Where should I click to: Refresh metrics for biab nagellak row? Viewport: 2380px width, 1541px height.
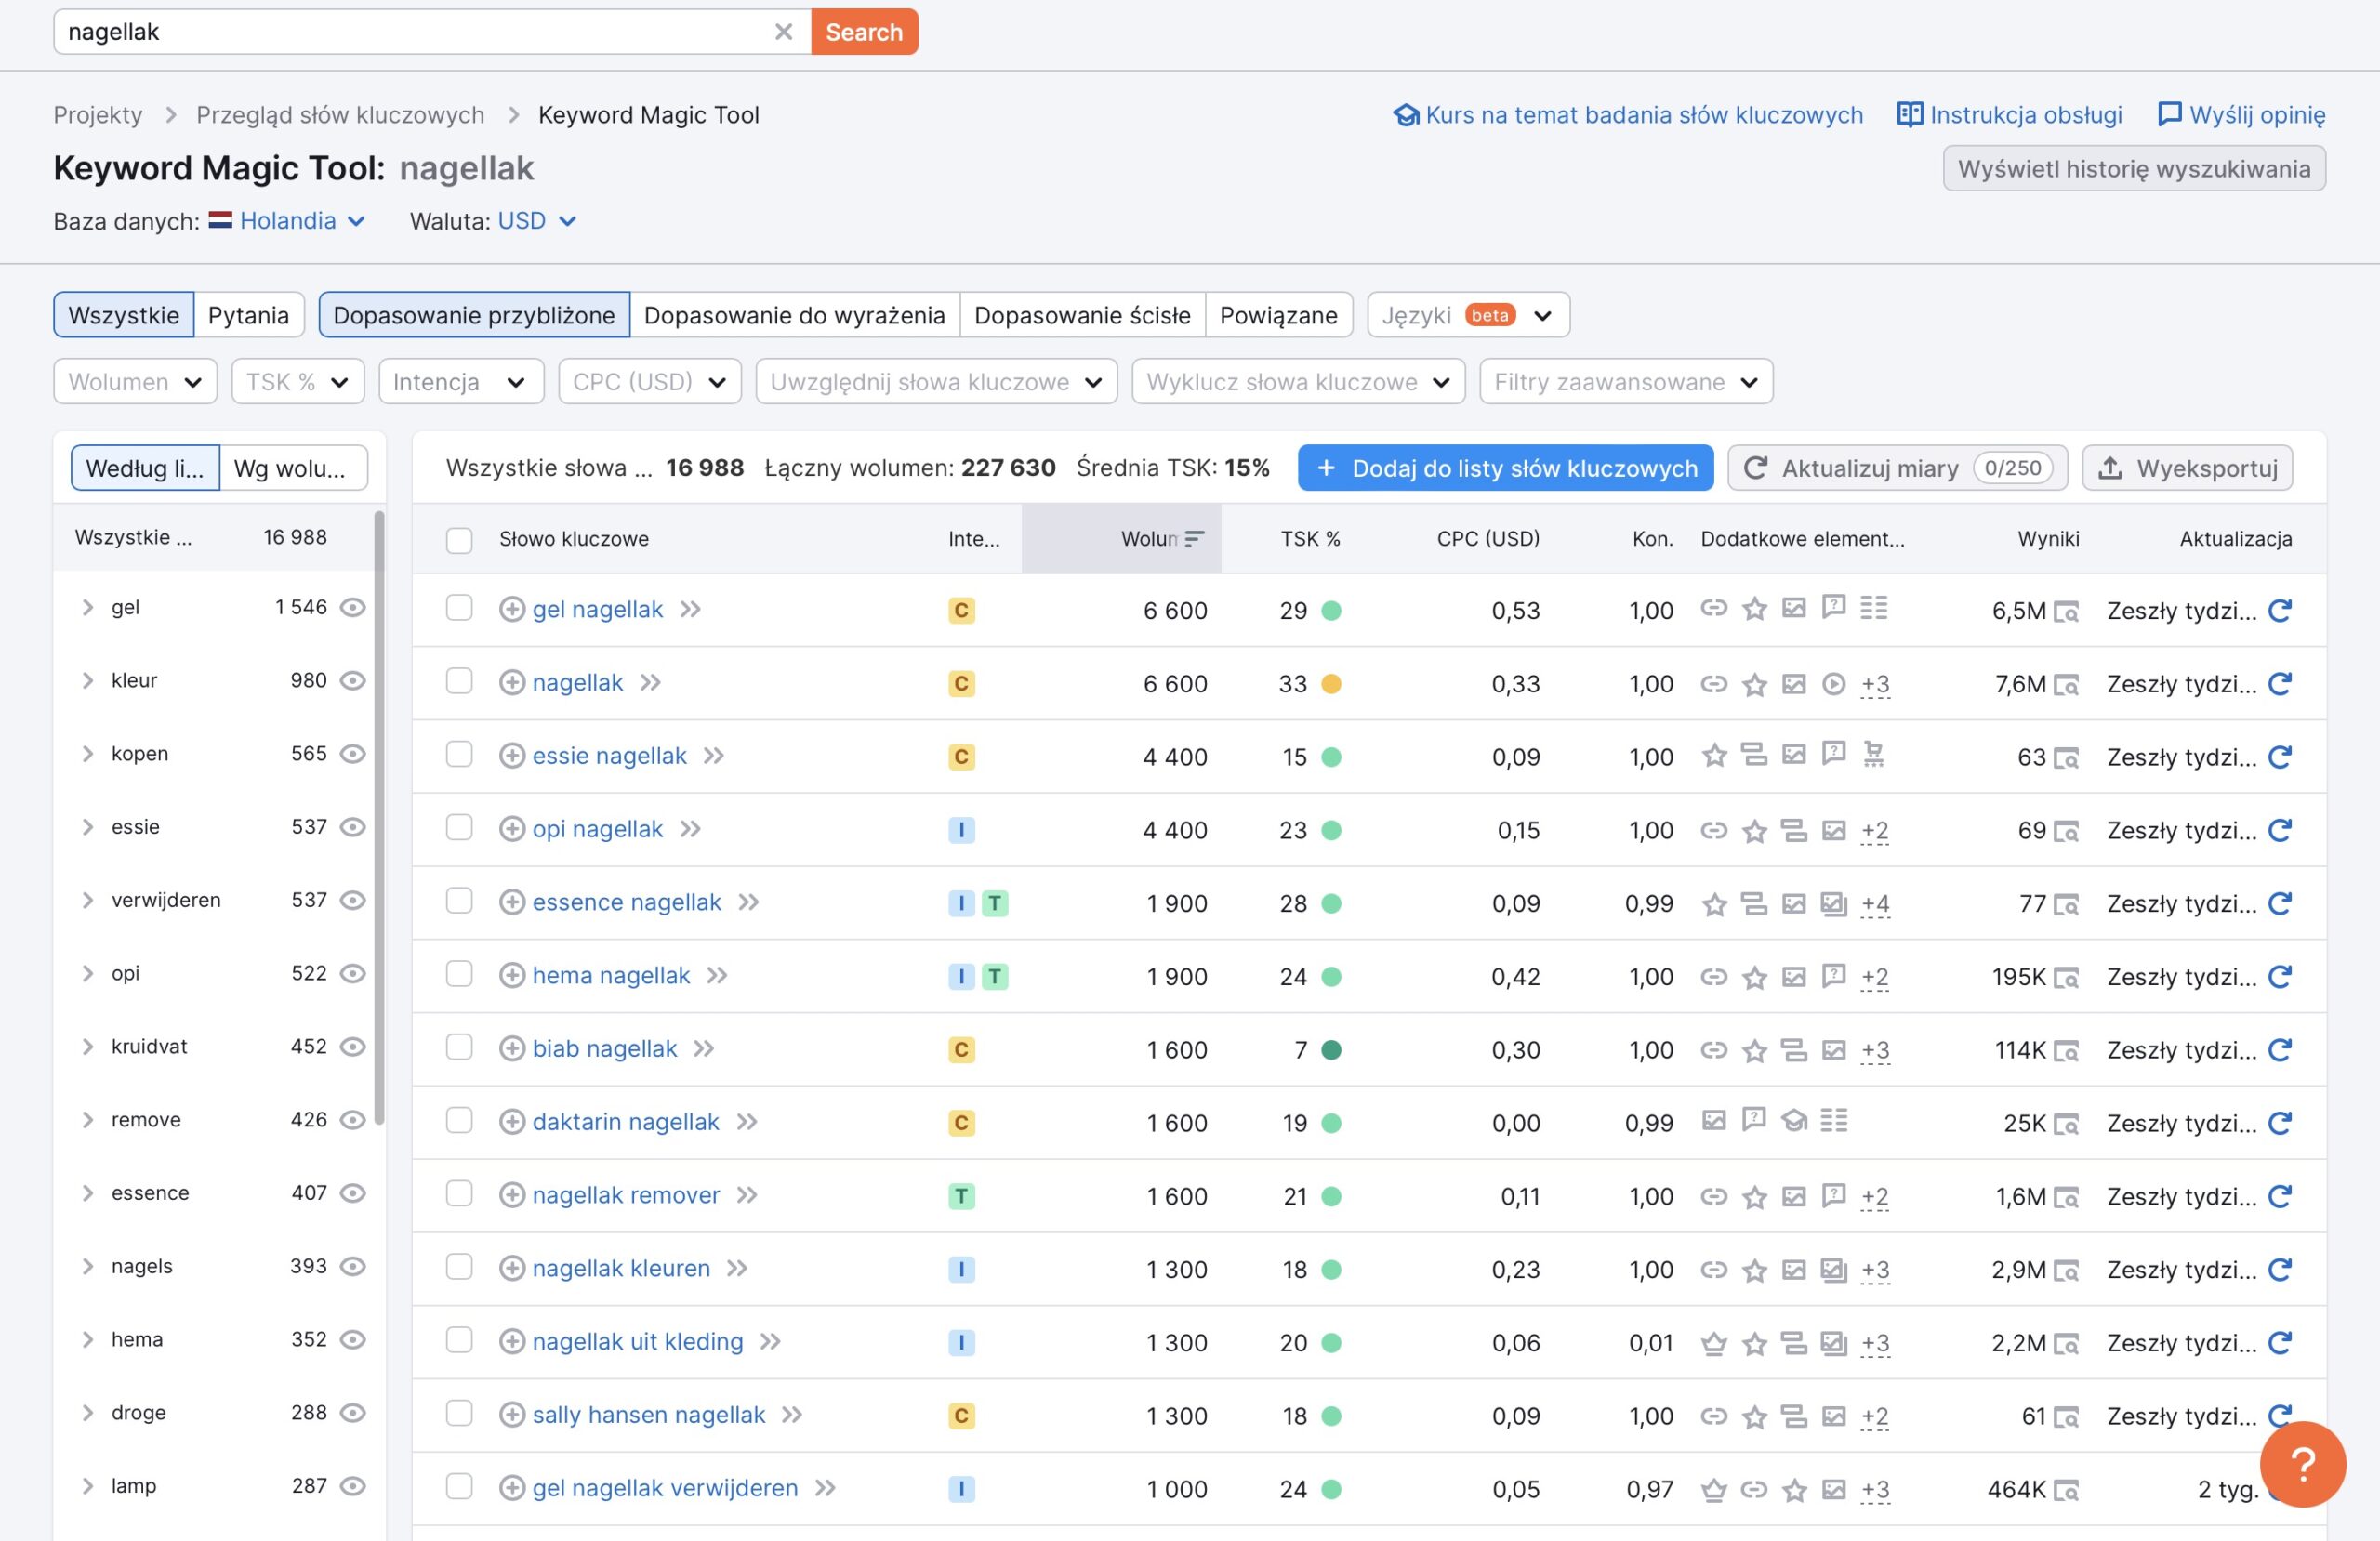click(x=2279, y=1050)
